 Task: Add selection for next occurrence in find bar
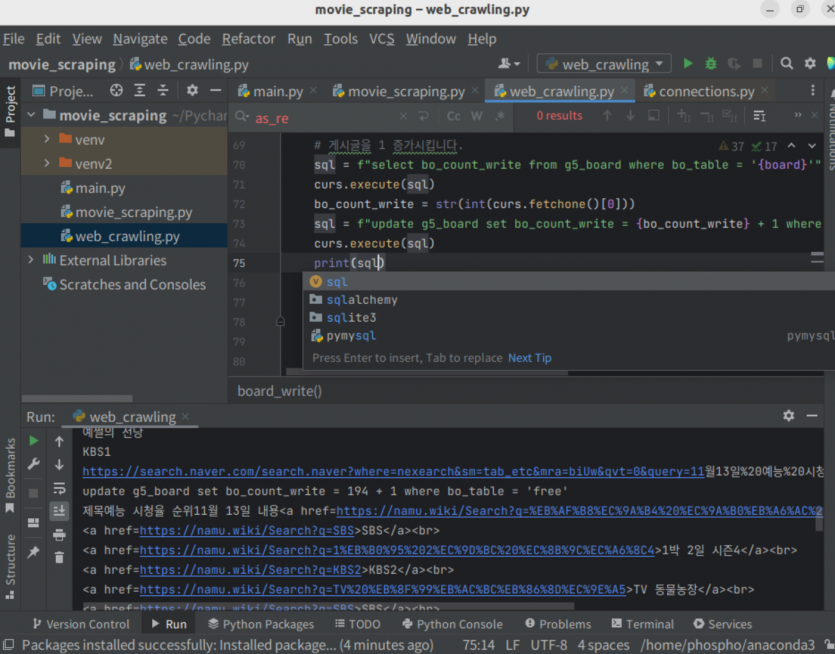(683, 116)
